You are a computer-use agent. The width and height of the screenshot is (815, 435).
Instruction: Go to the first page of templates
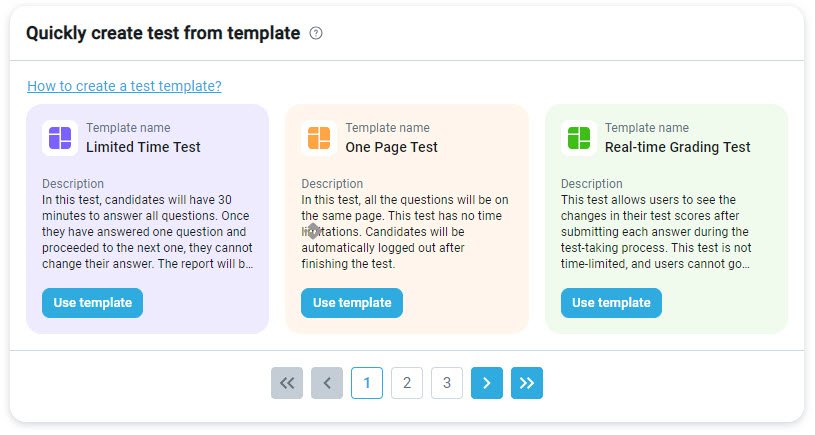tap(287, 382)
